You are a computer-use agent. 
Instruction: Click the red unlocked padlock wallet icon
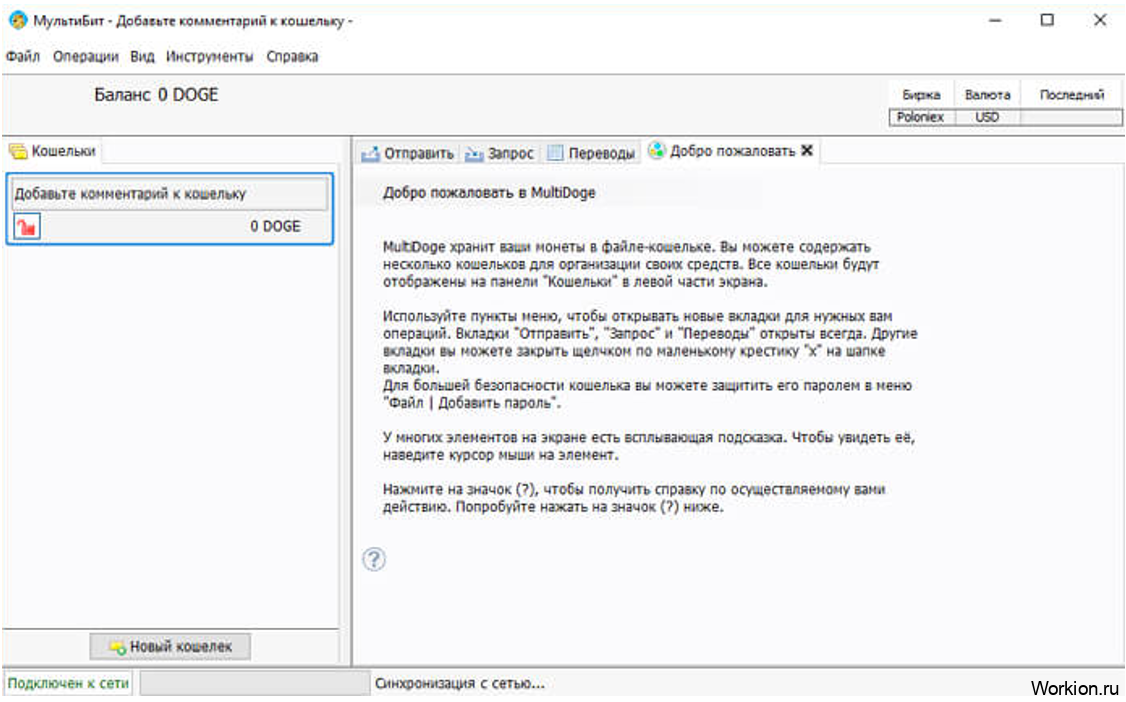(26, 227)
